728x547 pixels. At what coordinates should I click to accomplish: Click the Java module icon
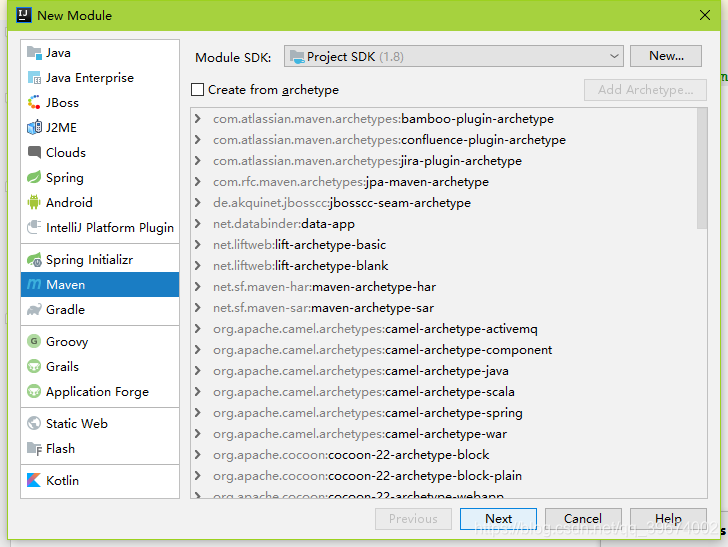34,53
